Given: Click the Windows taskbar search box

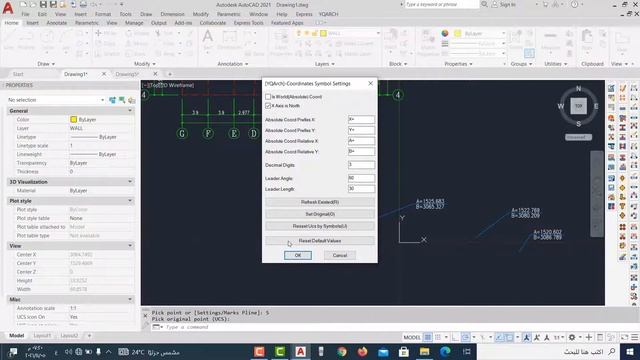Looking at the screenshot, I should pos(548,351).
